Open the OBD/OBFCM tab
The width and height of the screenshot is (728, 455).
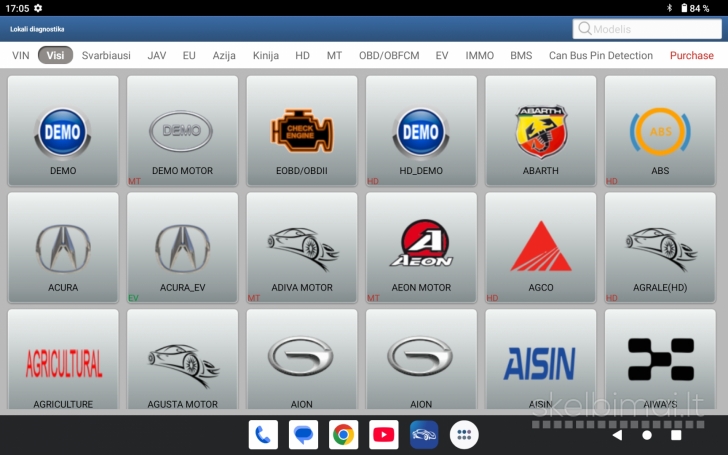[x=389, y=56]
